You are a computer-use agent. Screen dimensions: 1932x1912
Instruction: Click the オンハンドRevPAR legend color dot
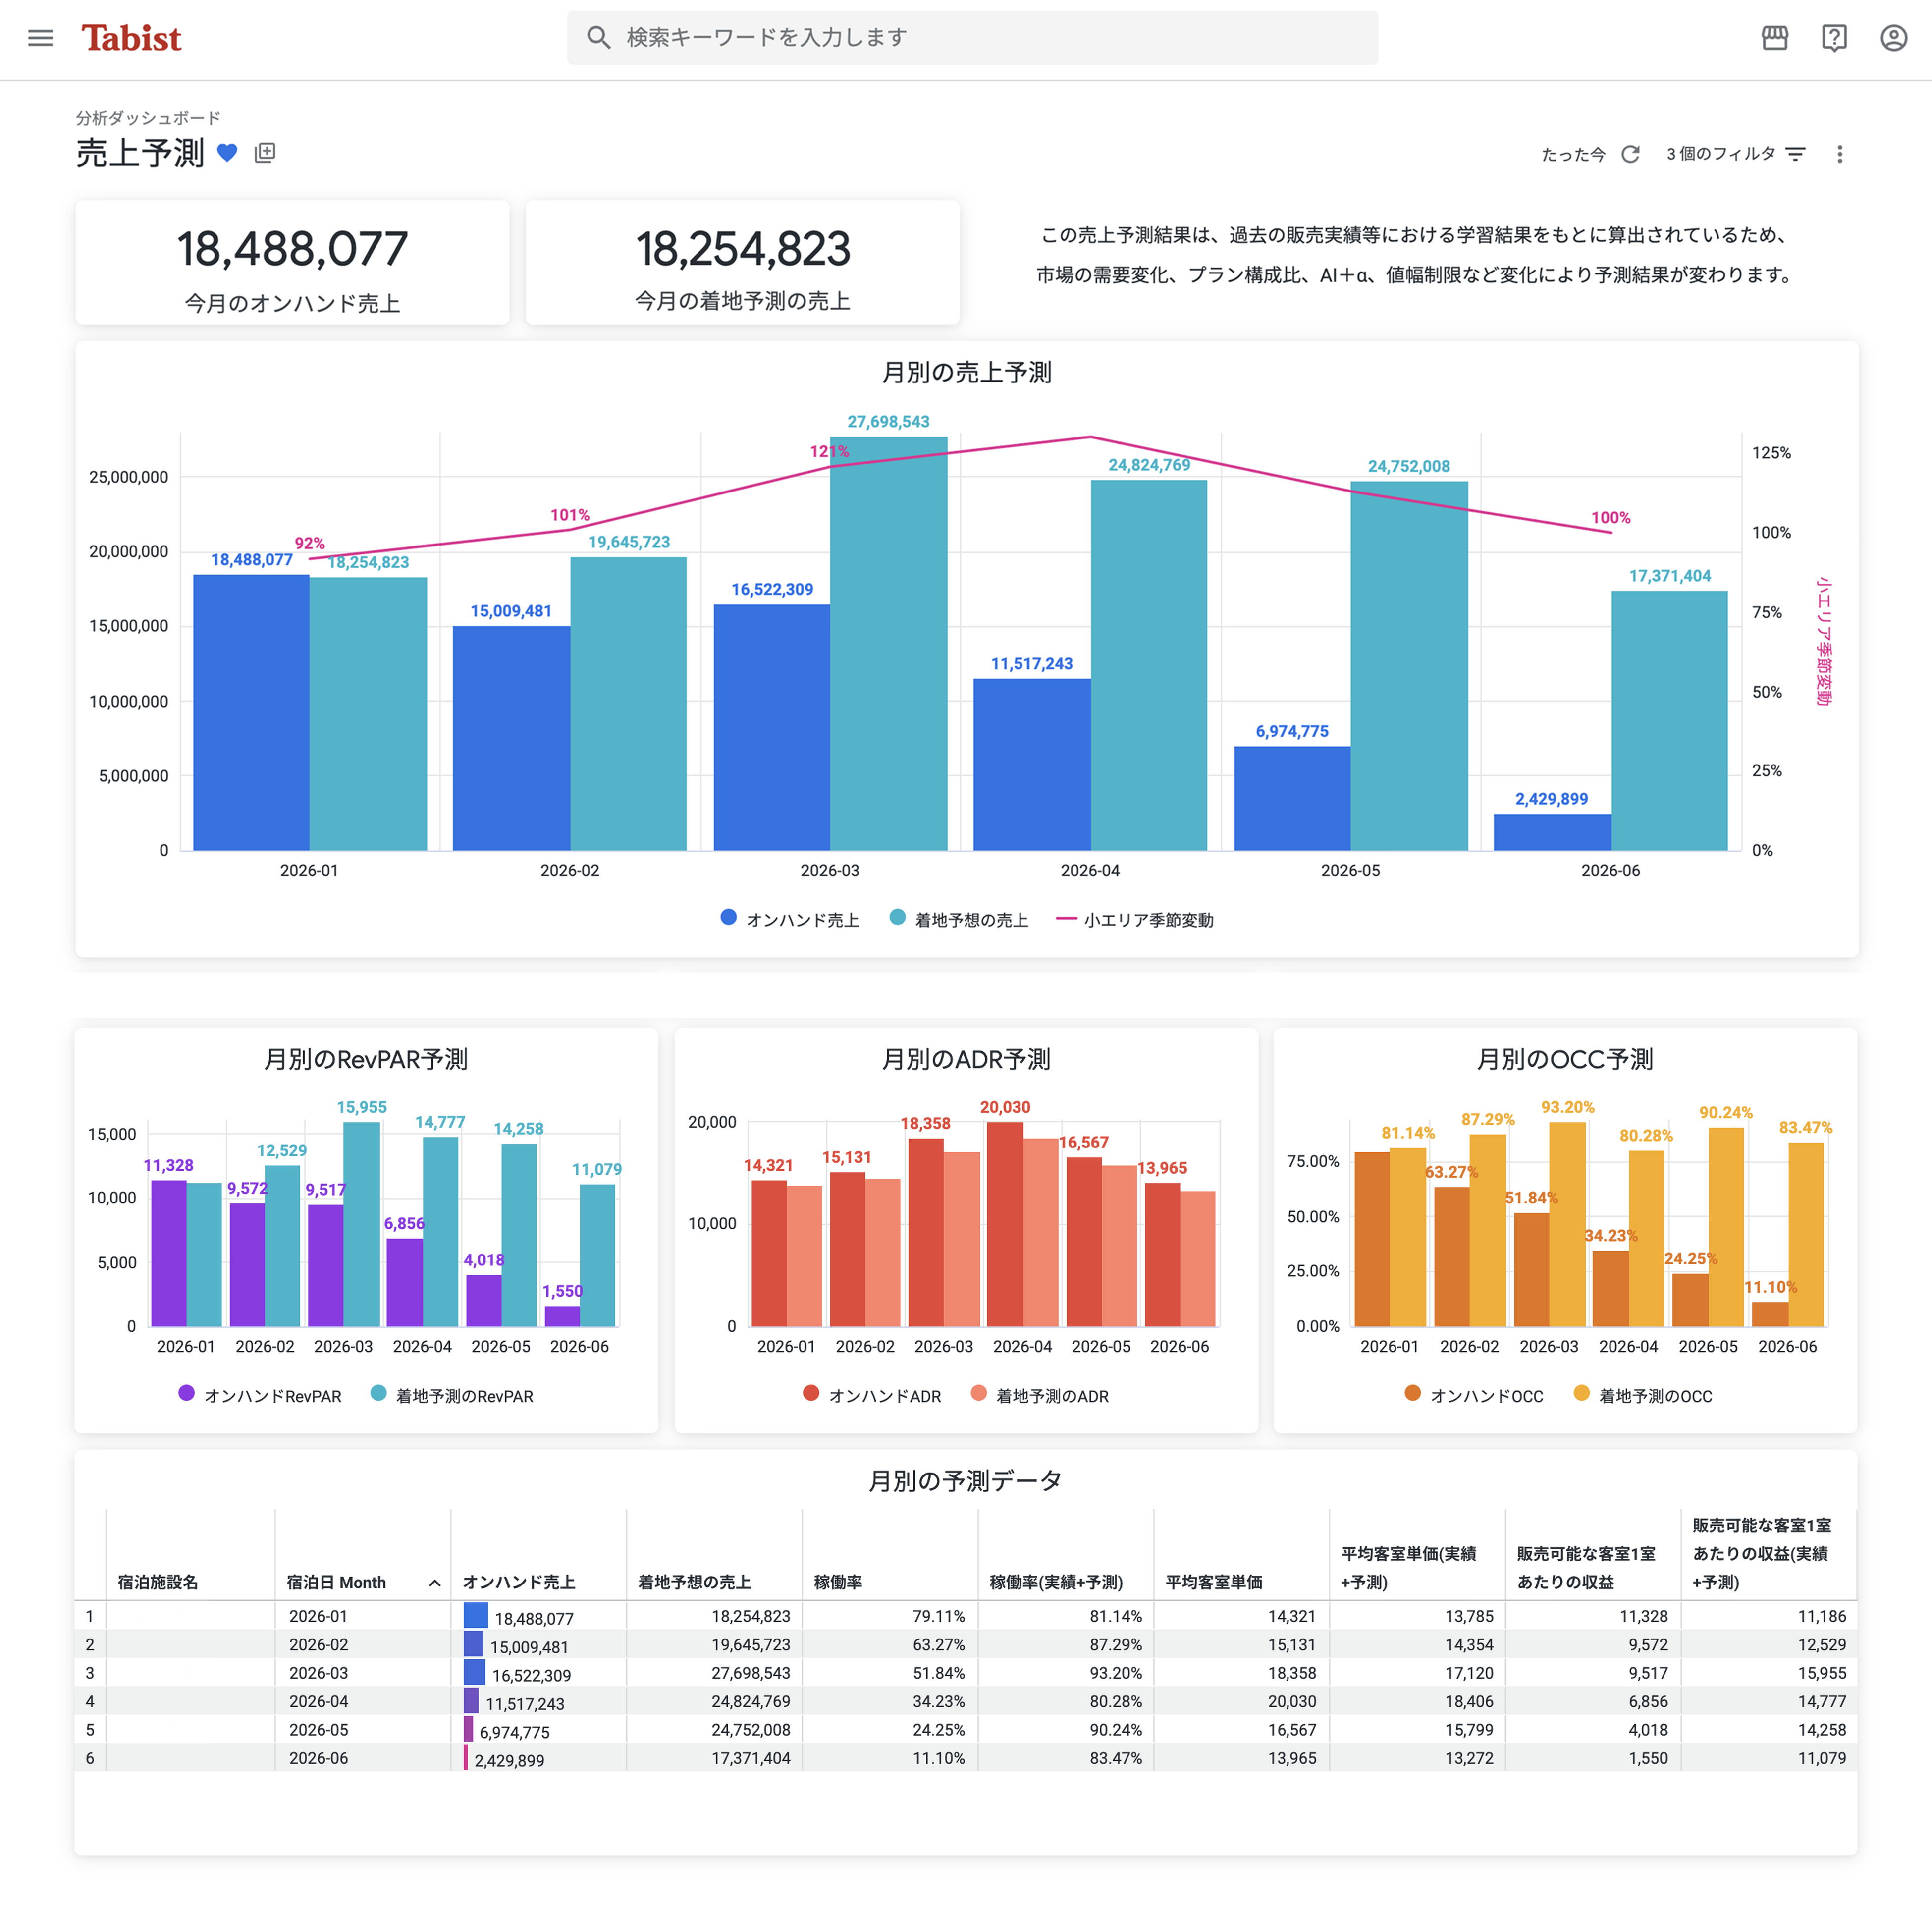(186, 1393)
